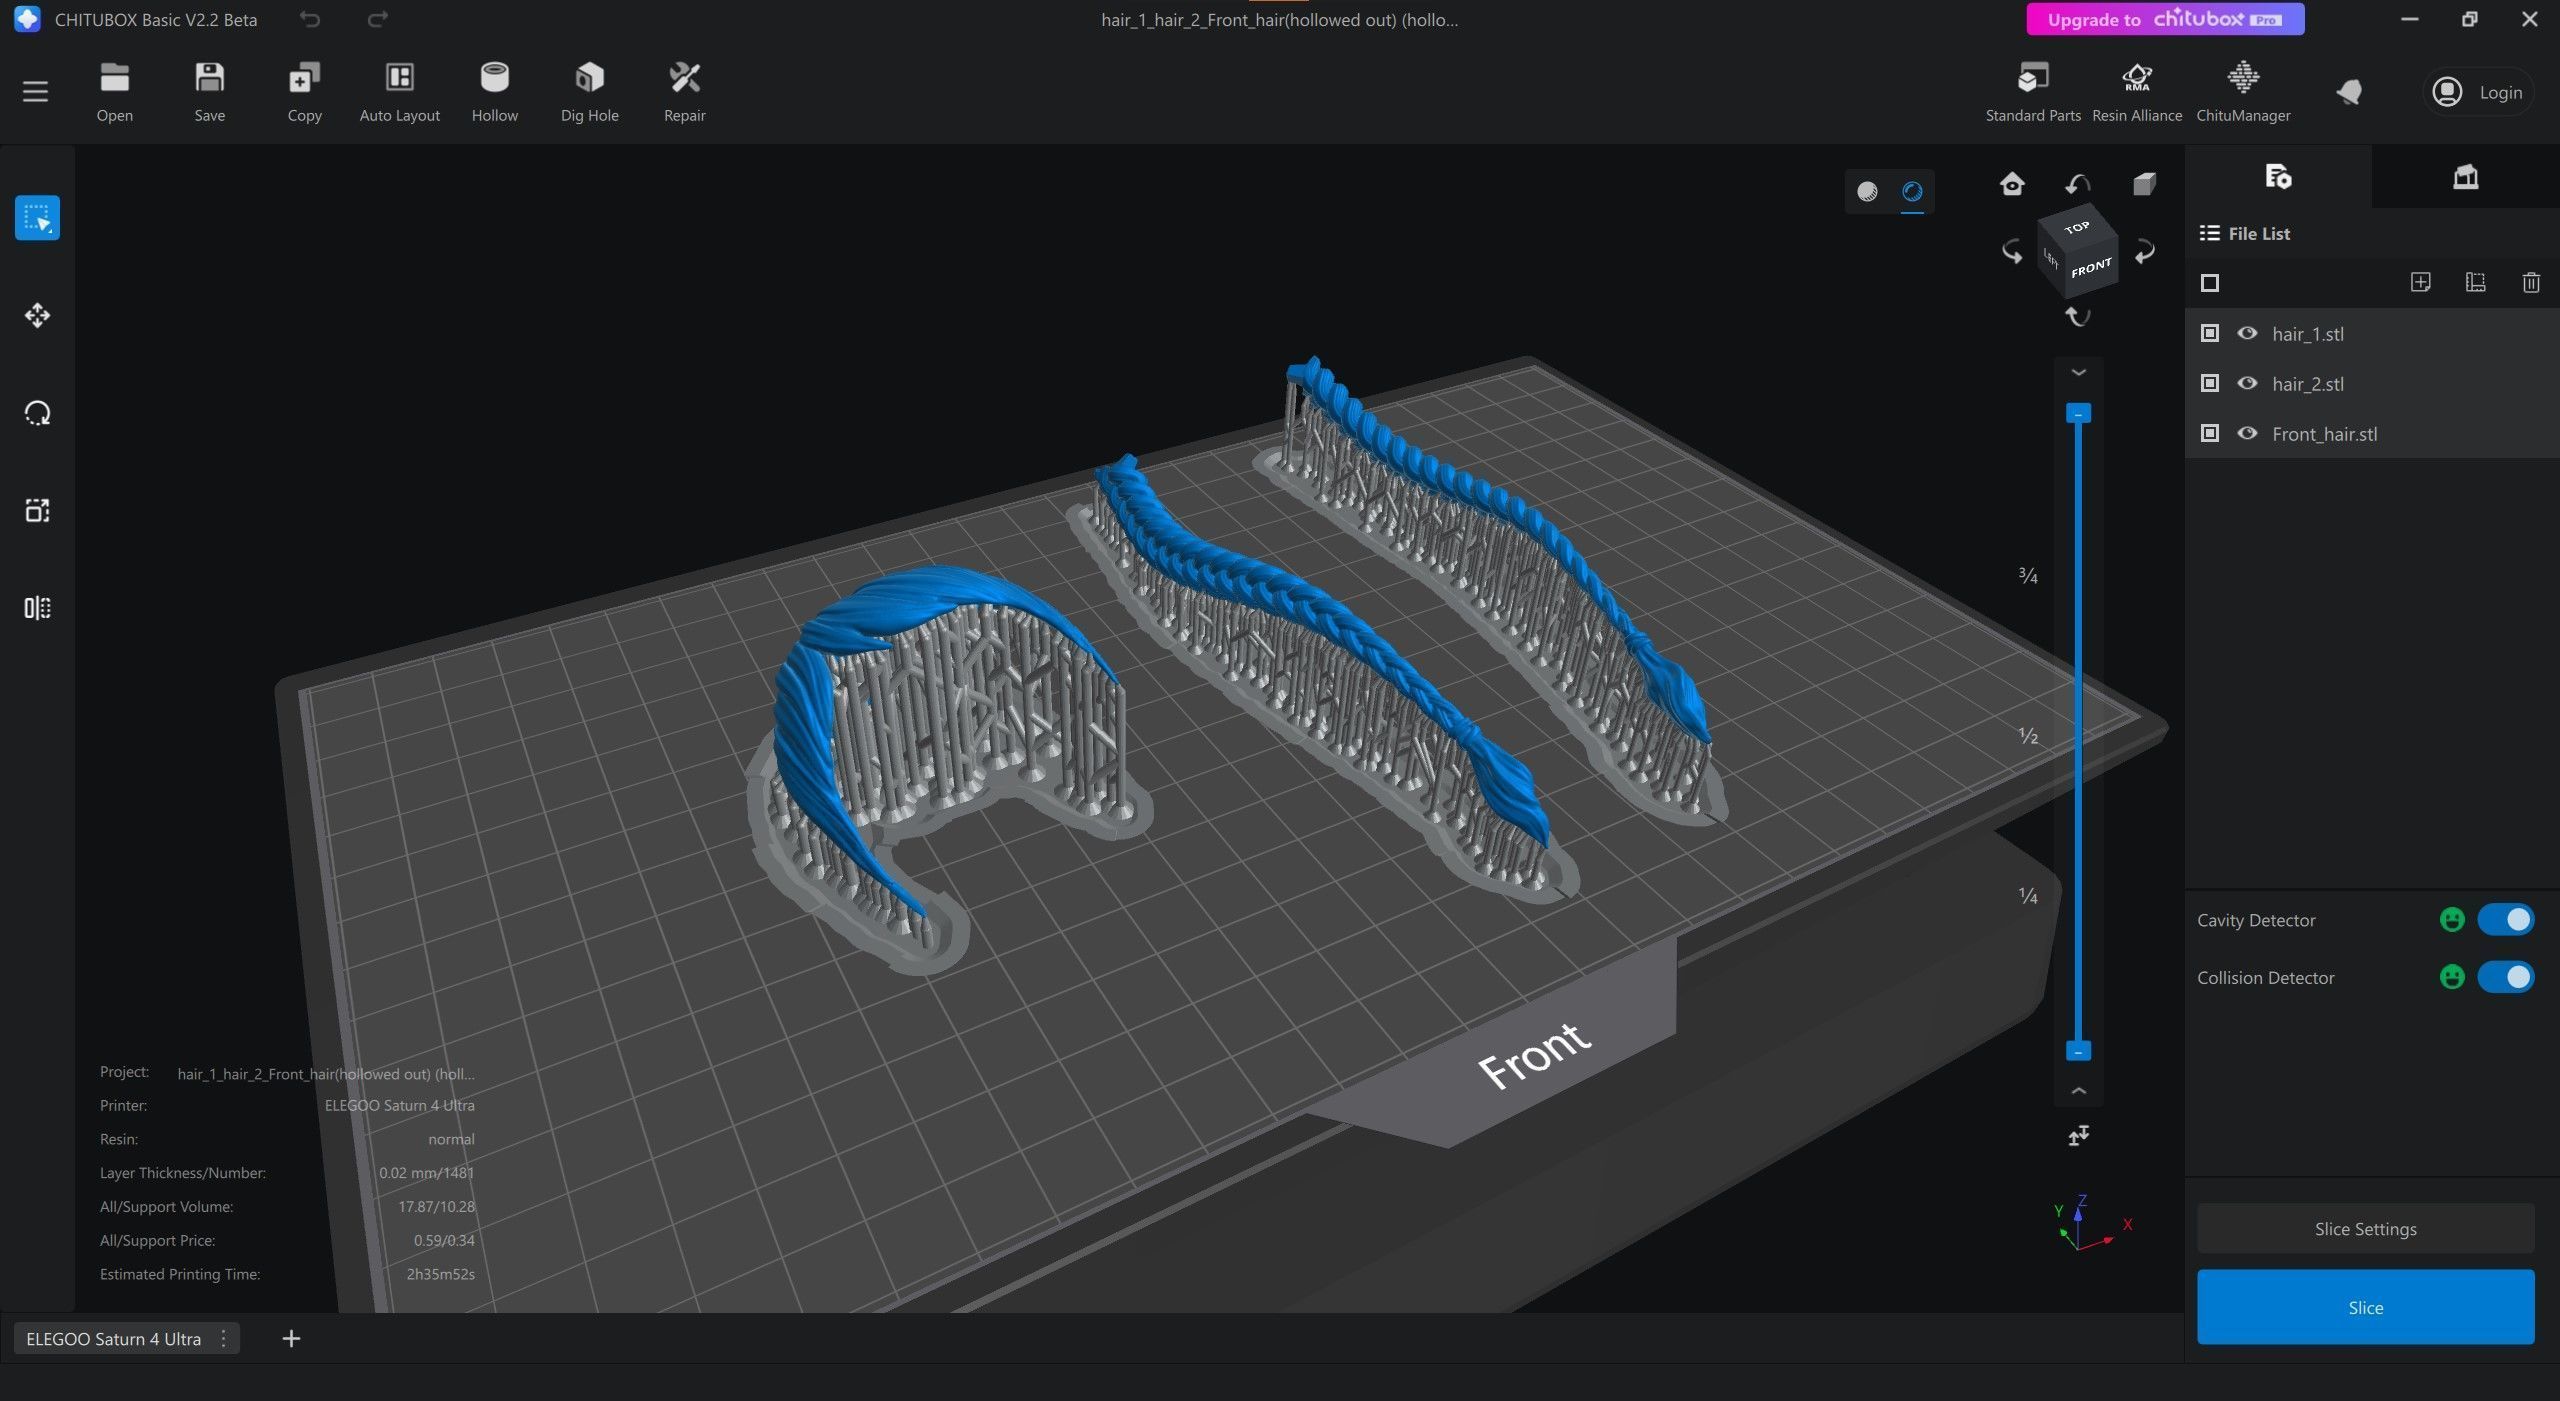This screenshot has width=2560, height=1401.
Task: Toggle the Cavity Detector switch
Action: click(2505, 919)
